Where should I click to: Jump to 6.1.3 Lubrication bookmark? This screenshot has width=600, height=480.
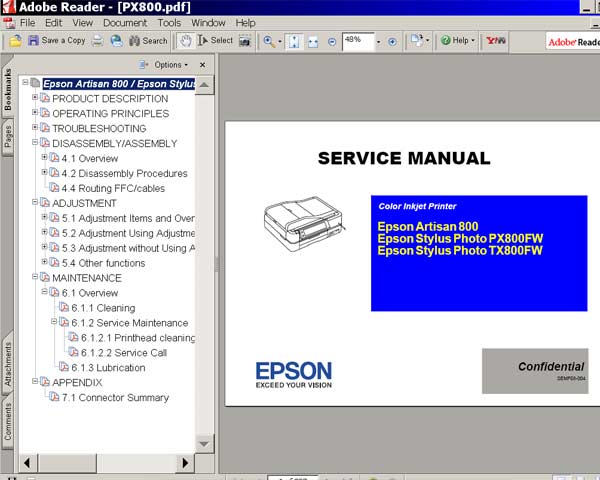point(108,367)
